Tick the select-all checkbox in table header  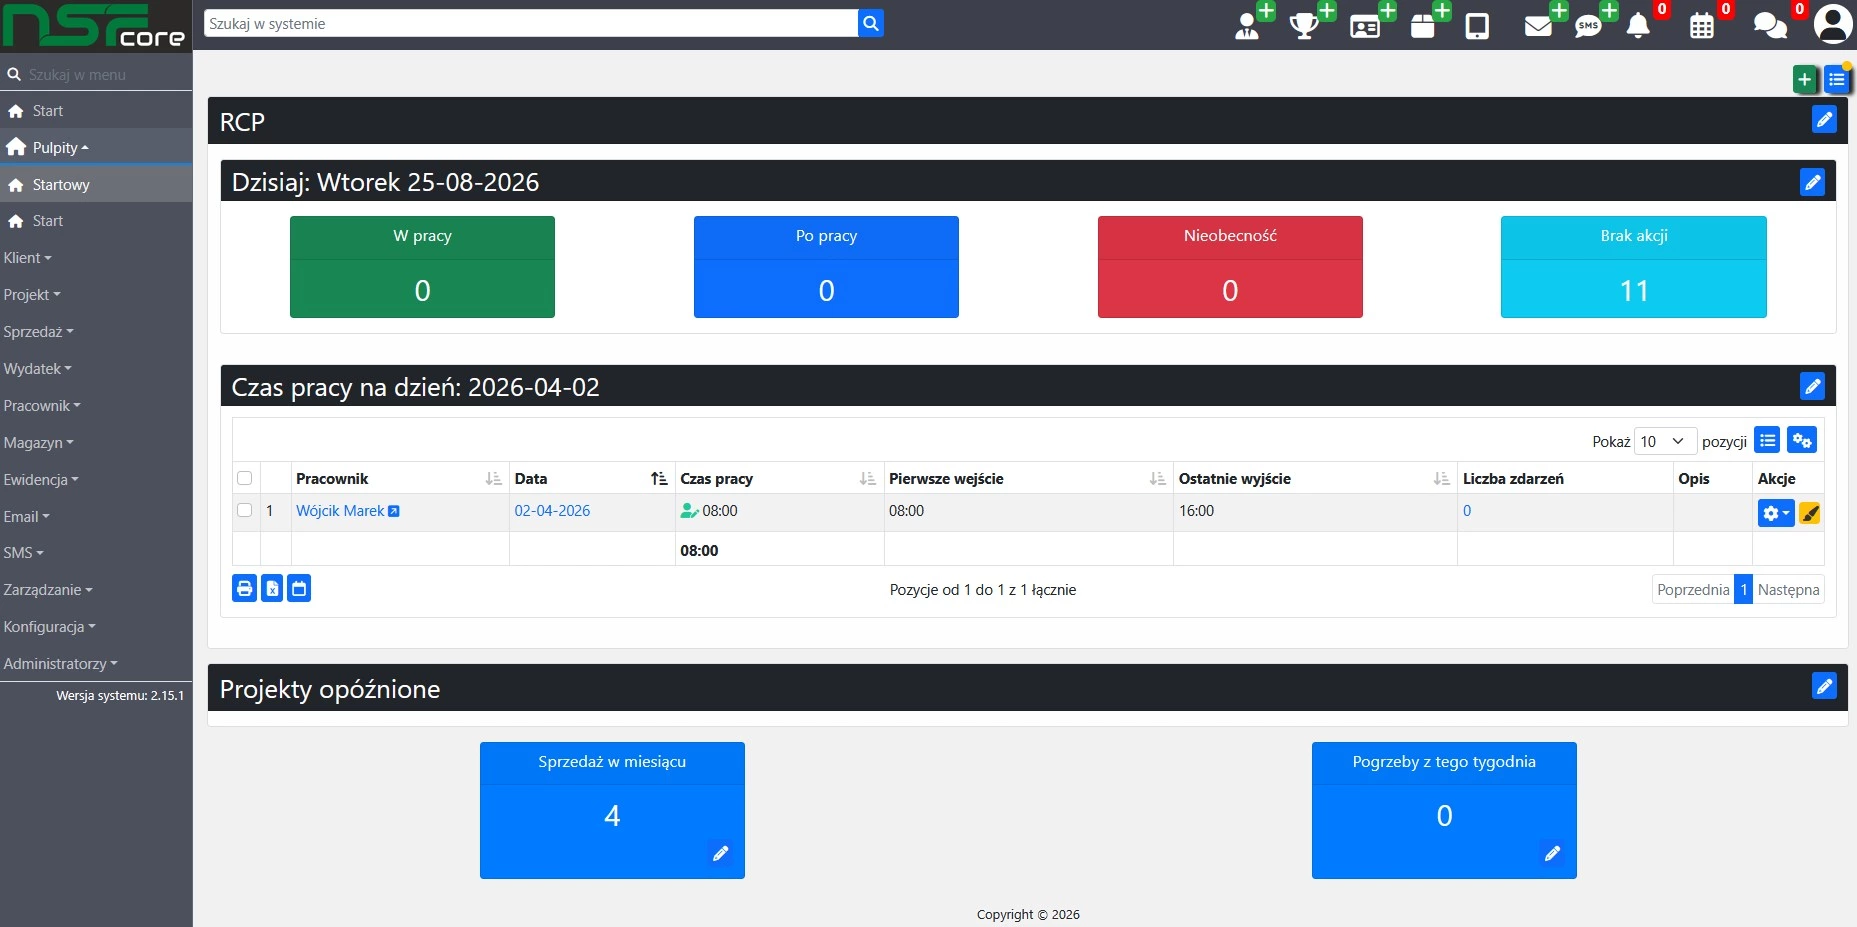click(245, 478)
